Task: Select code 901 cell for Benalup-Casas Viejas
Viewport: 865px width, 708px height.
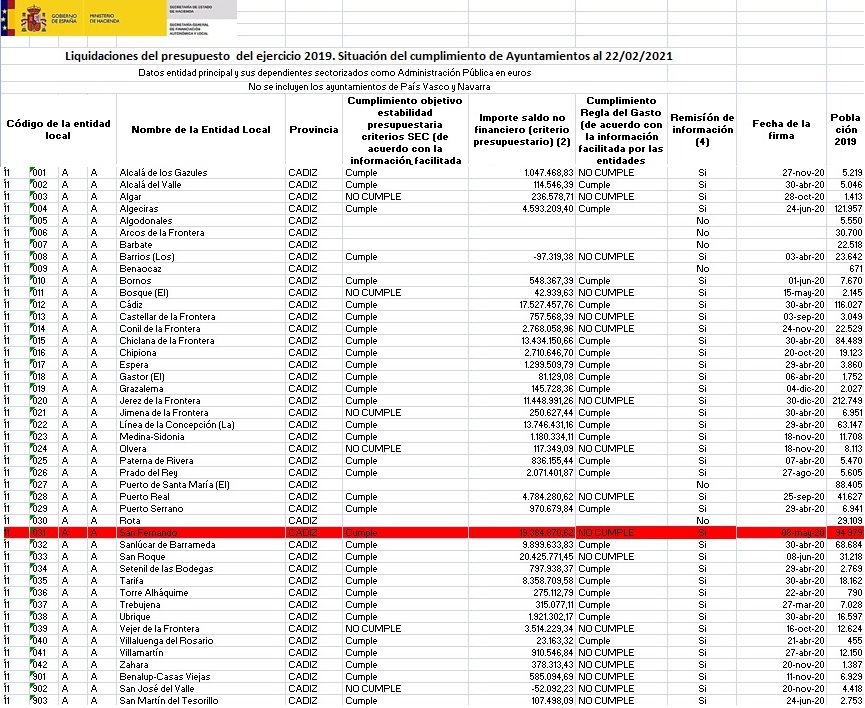Action: [39, 677]
